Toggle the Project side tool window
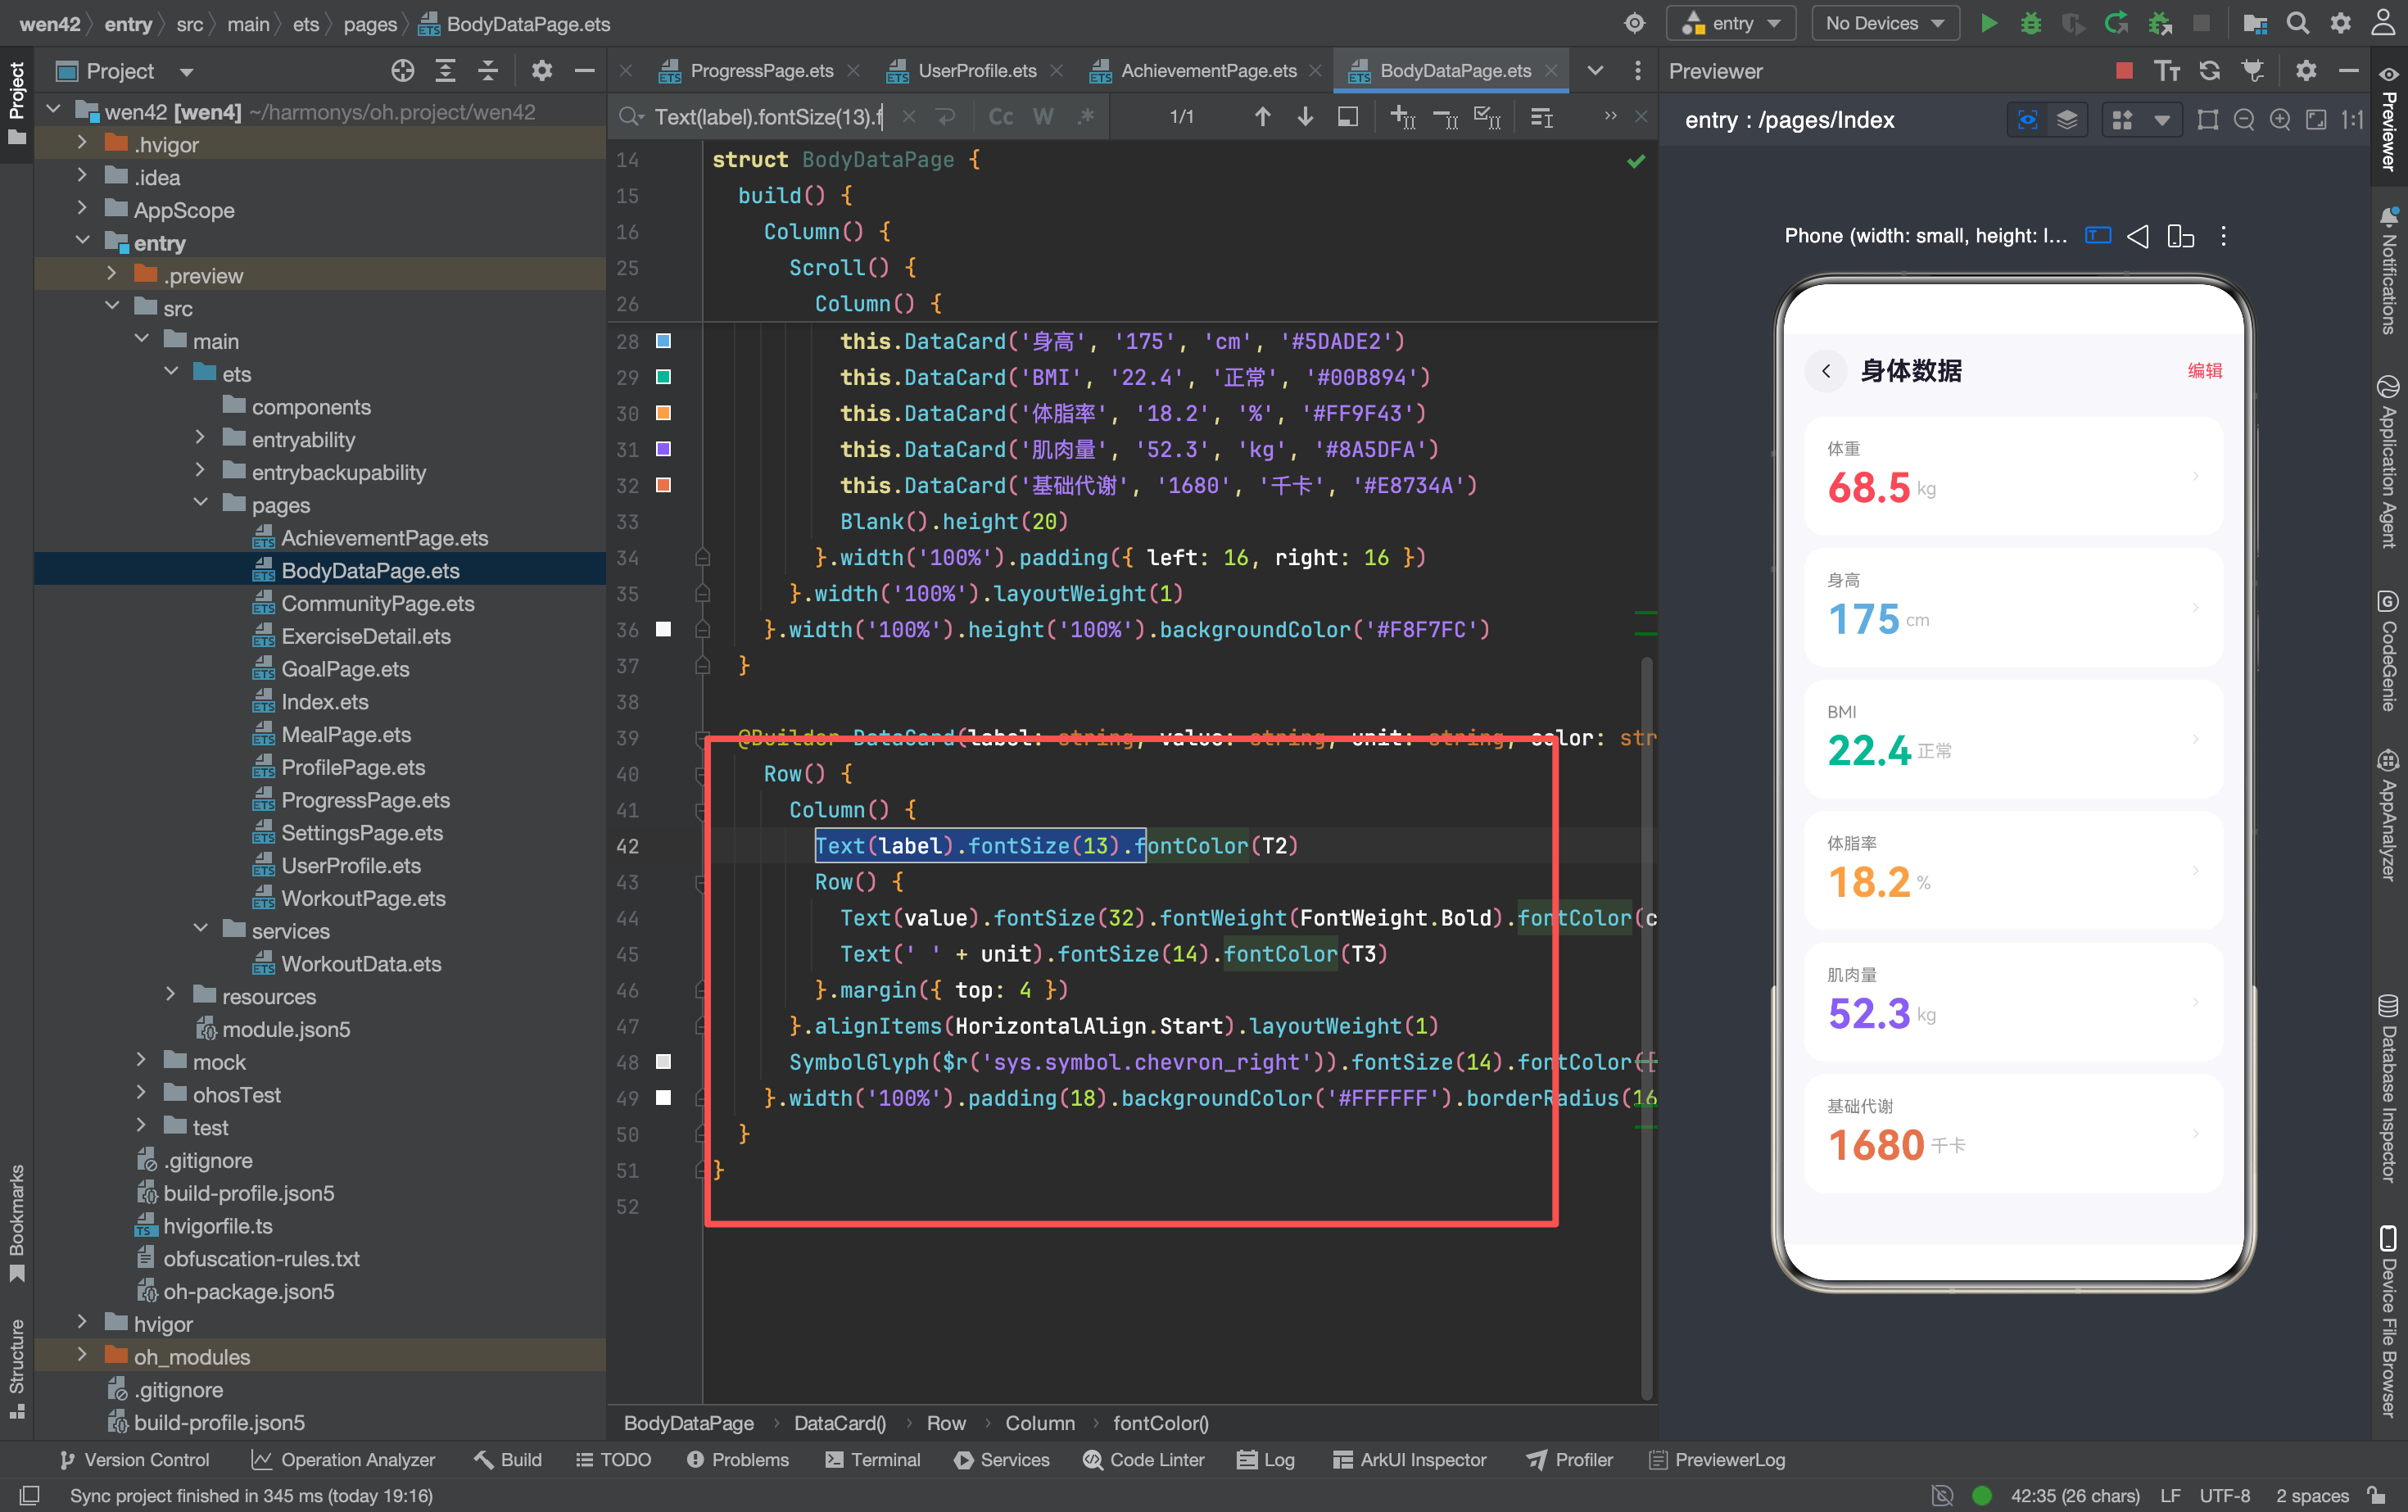2408x1512 pixels. click(17, 103)
